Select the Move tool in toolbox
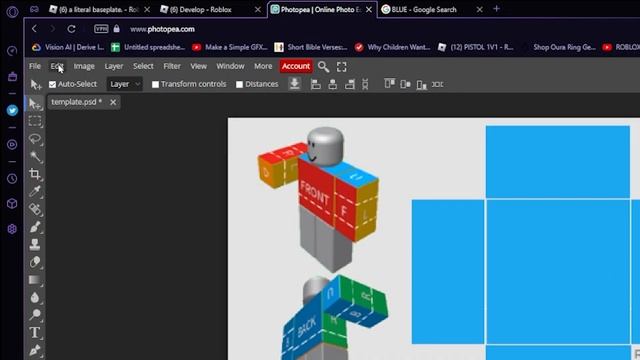640x360 pixels. click(35, 104)
